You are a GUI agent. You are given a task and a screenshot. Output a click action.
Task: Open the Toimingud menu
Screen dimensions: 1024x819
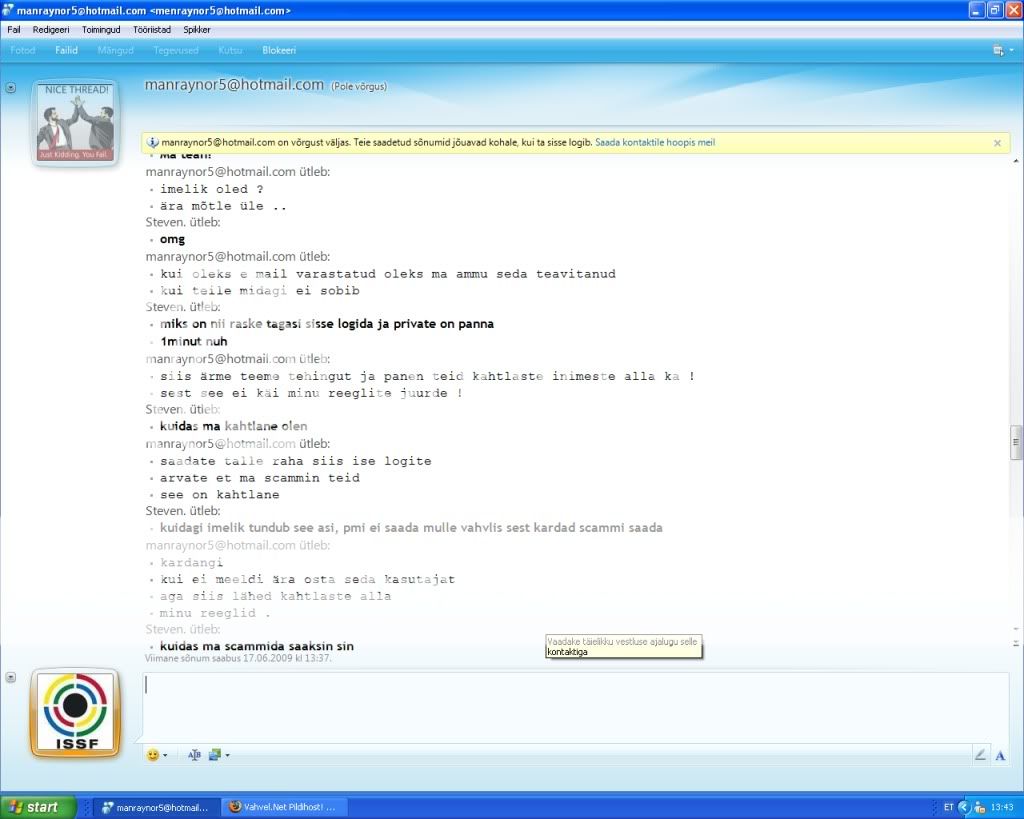[x=101, y=30]
